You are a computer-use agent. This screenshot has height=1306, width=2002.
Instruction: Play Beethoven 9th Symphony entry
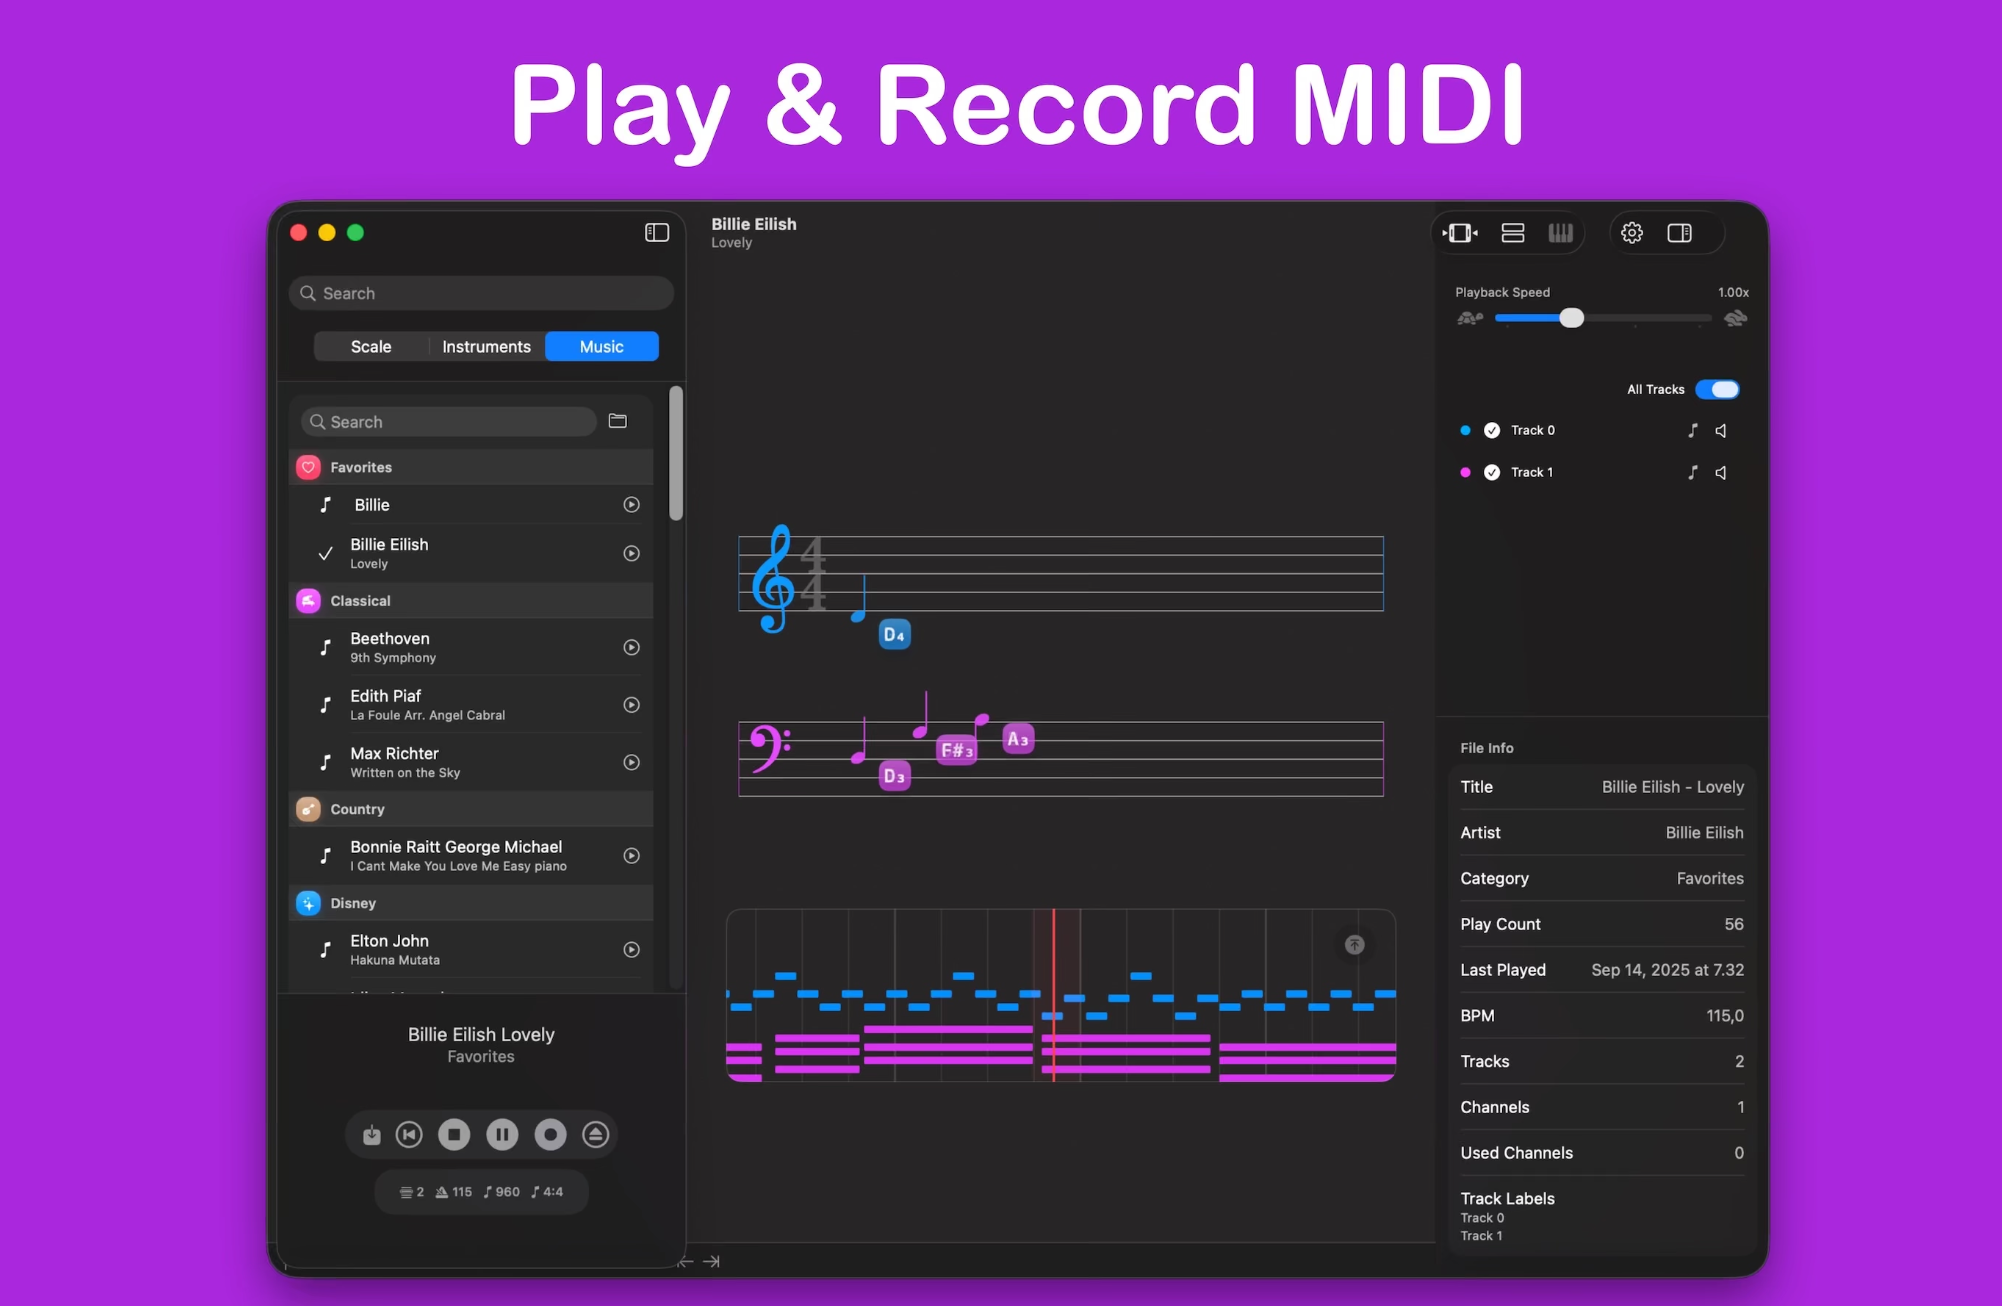(631, 647)
